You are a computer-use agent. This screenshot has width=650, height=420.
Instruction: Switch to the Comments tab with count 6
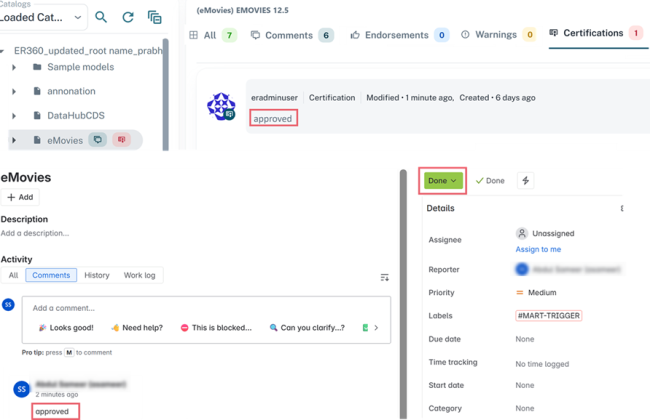[x=292, y=35]
